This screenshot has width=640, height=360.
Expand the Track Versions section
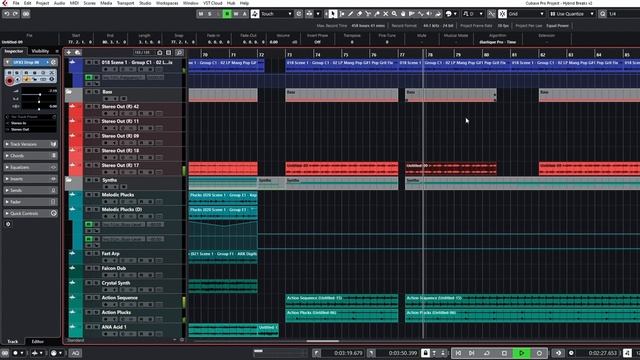coord(31,144)
